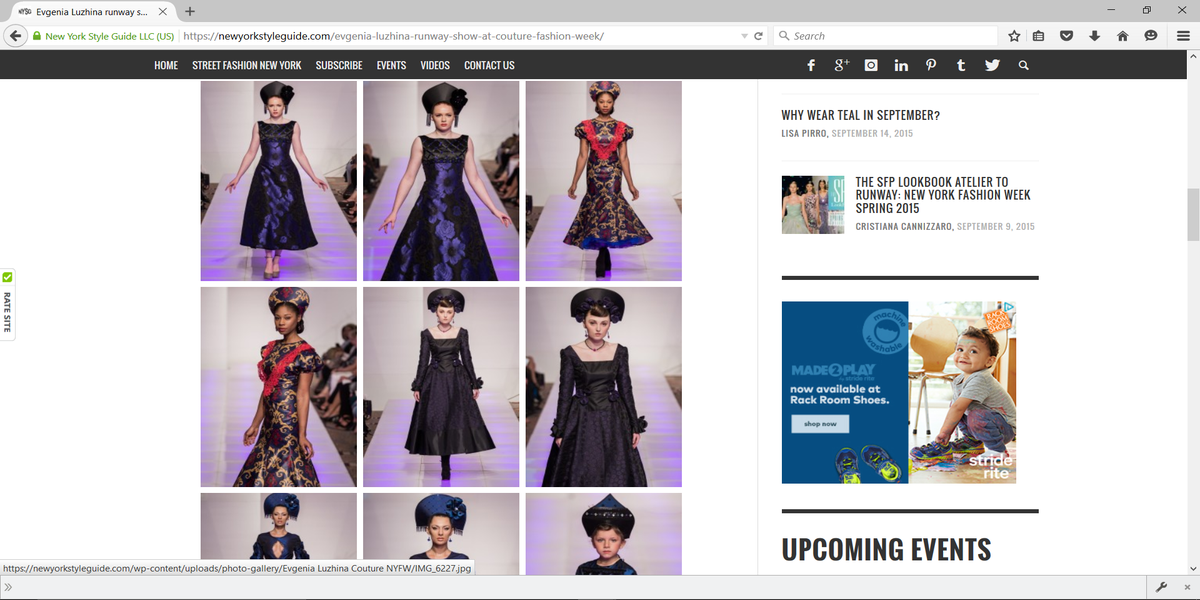Open STREET FASHION NEW YORK menu item

click(247, 65)
